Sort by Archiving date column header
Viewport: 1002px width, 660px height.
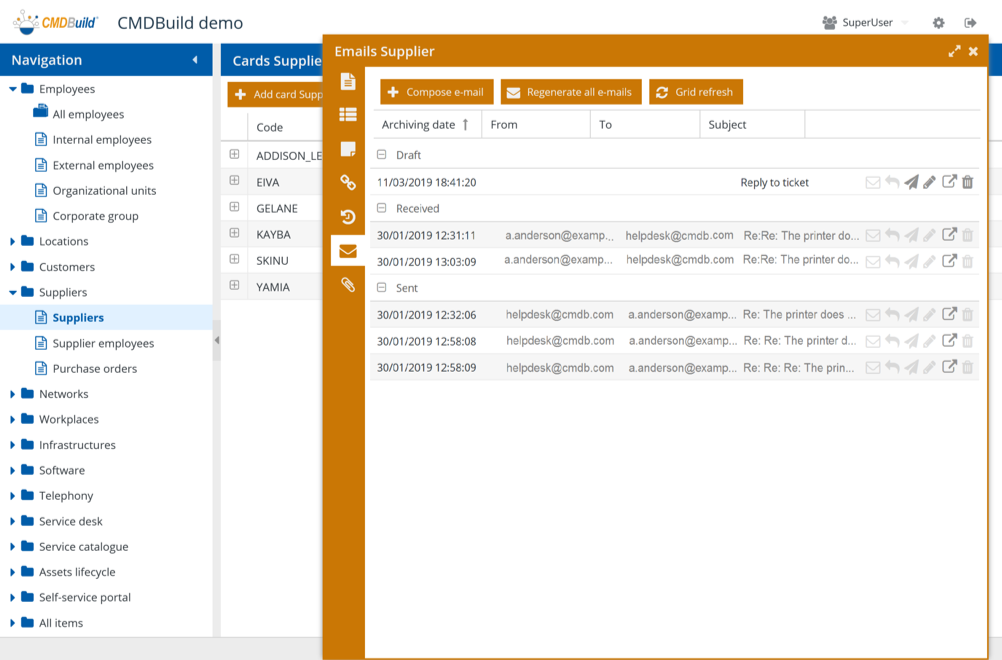coord(418,125)
